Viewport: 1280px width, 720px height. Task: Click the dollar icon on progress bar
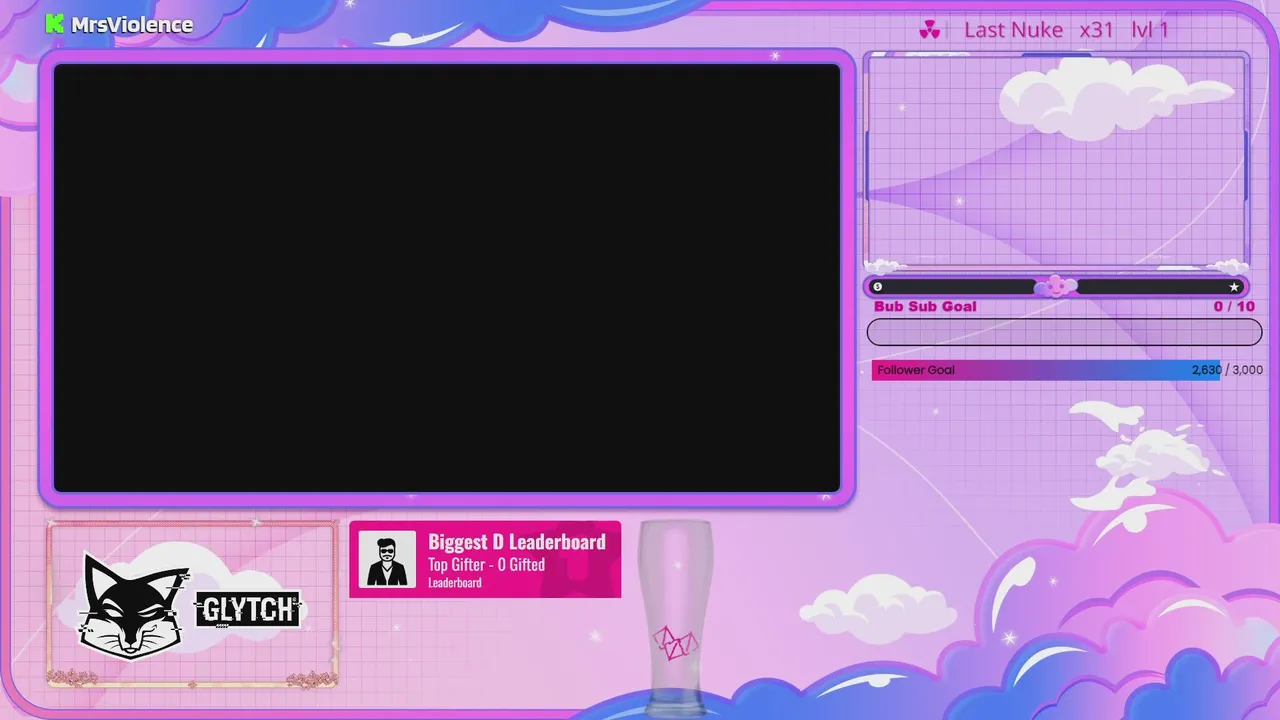pos(878,287)
